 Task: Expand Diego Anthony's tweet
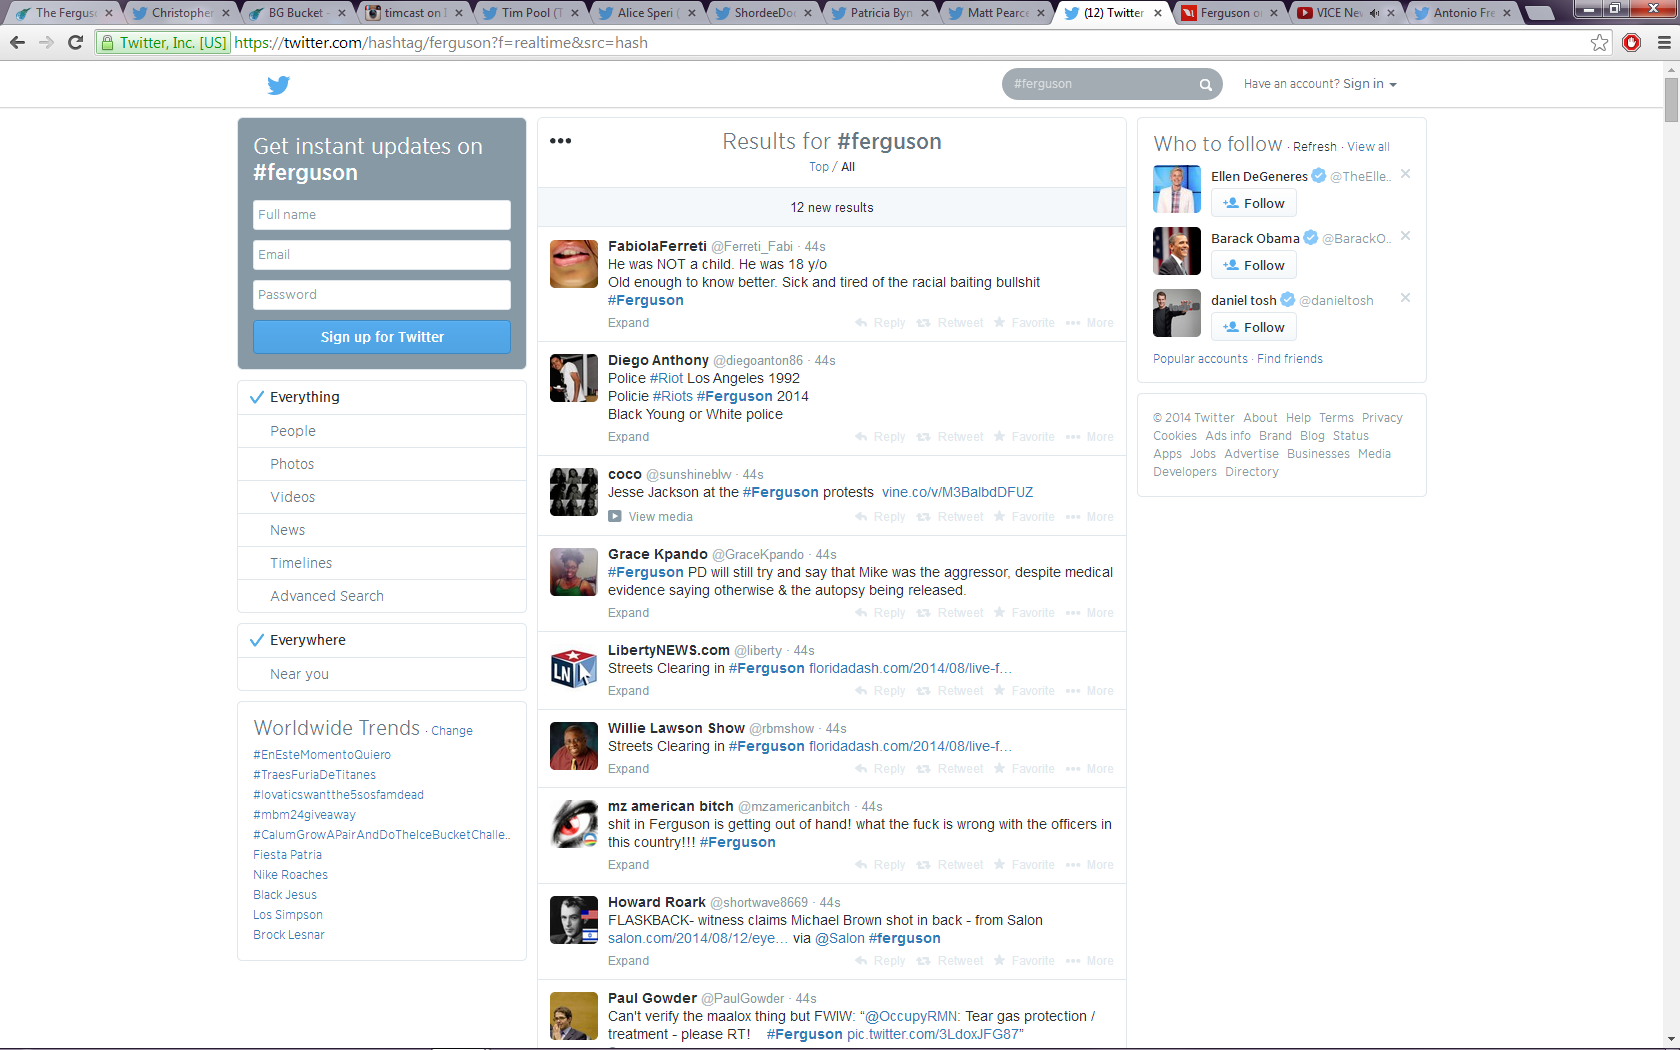point(628,437)
